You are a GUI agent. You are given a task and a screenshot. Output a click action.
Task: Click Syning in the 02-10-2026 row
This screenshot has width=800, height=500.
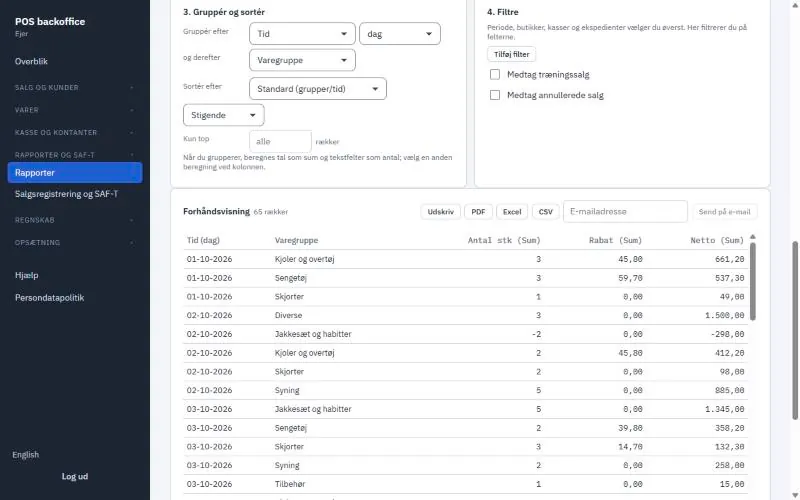point(287,390)
